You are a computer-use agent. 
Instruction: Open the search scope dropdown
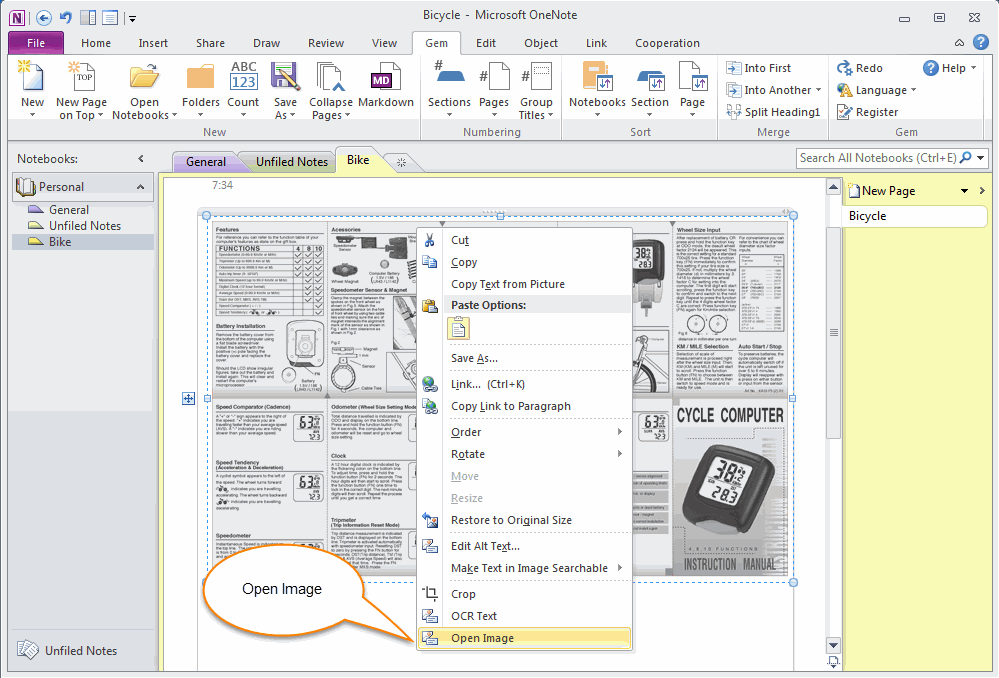[981, 157]
